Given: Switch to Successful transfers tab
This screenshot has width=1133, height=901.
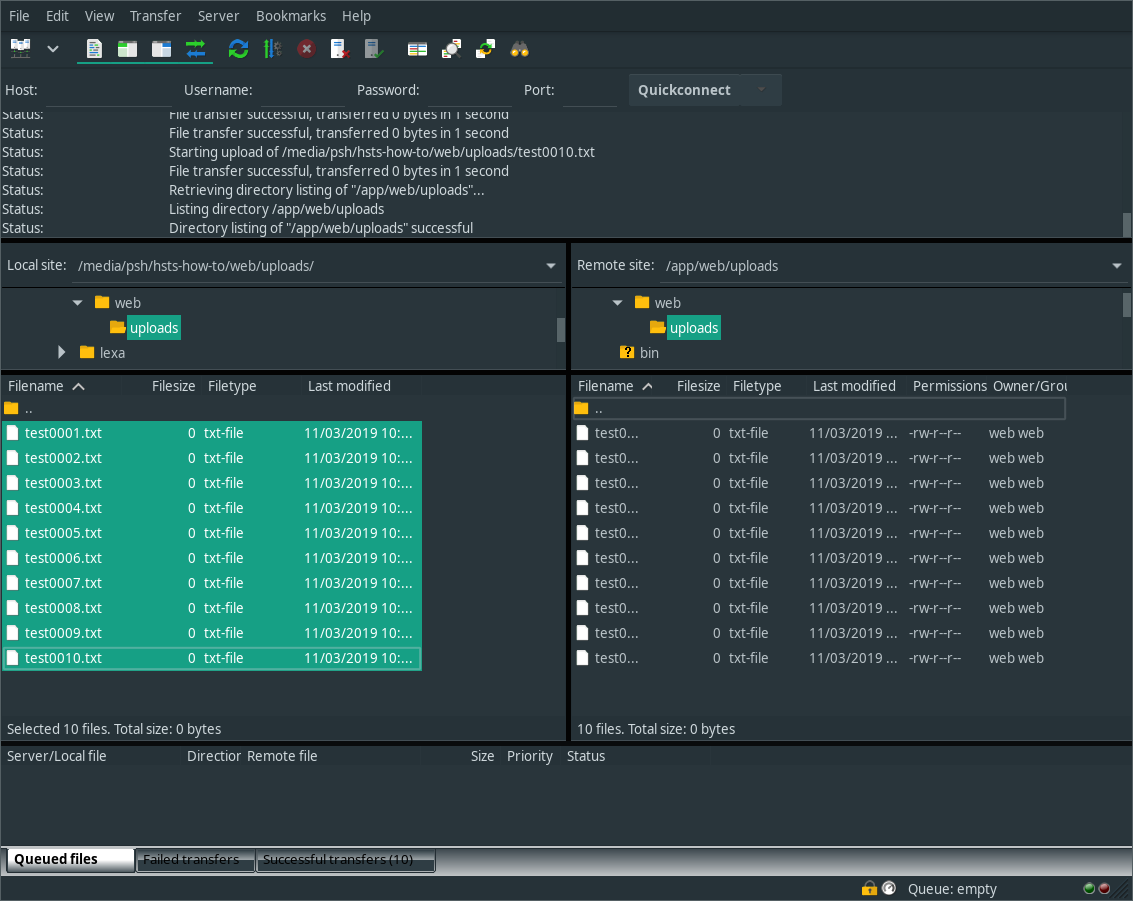Looking at the screenshot, I should click(345, 860).
